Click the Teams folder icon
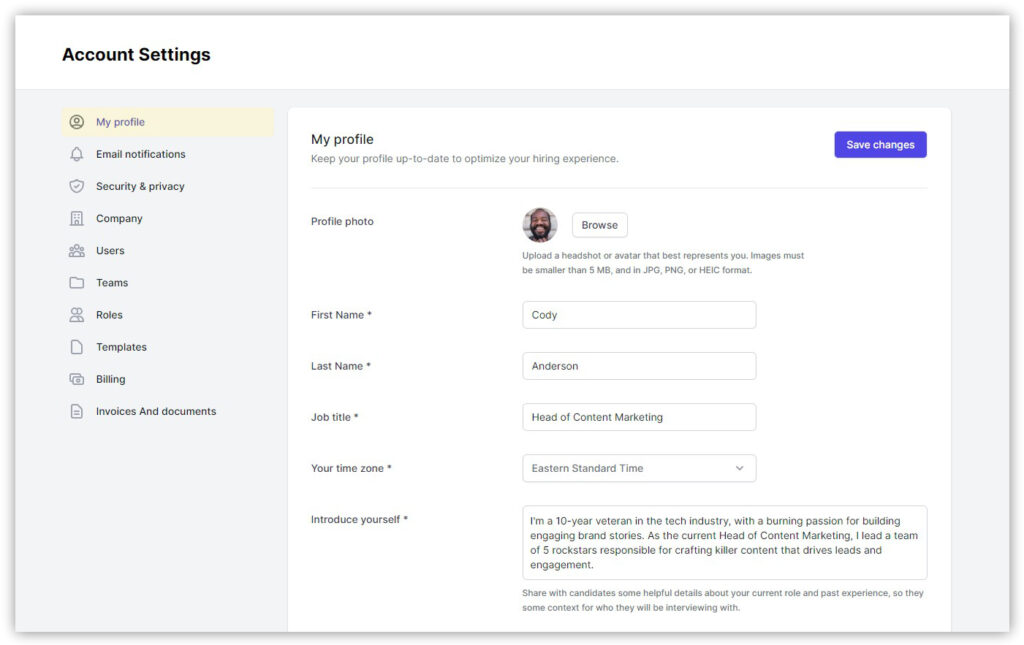This screenshot has width=1024, height=645. 77,283
